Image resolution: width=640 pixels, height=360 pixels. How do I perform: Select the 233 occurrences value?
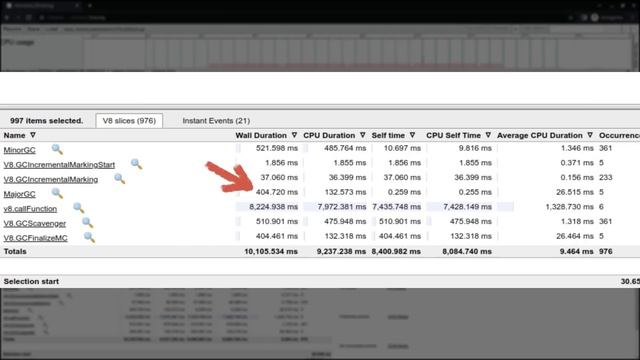tap(606, 178)
